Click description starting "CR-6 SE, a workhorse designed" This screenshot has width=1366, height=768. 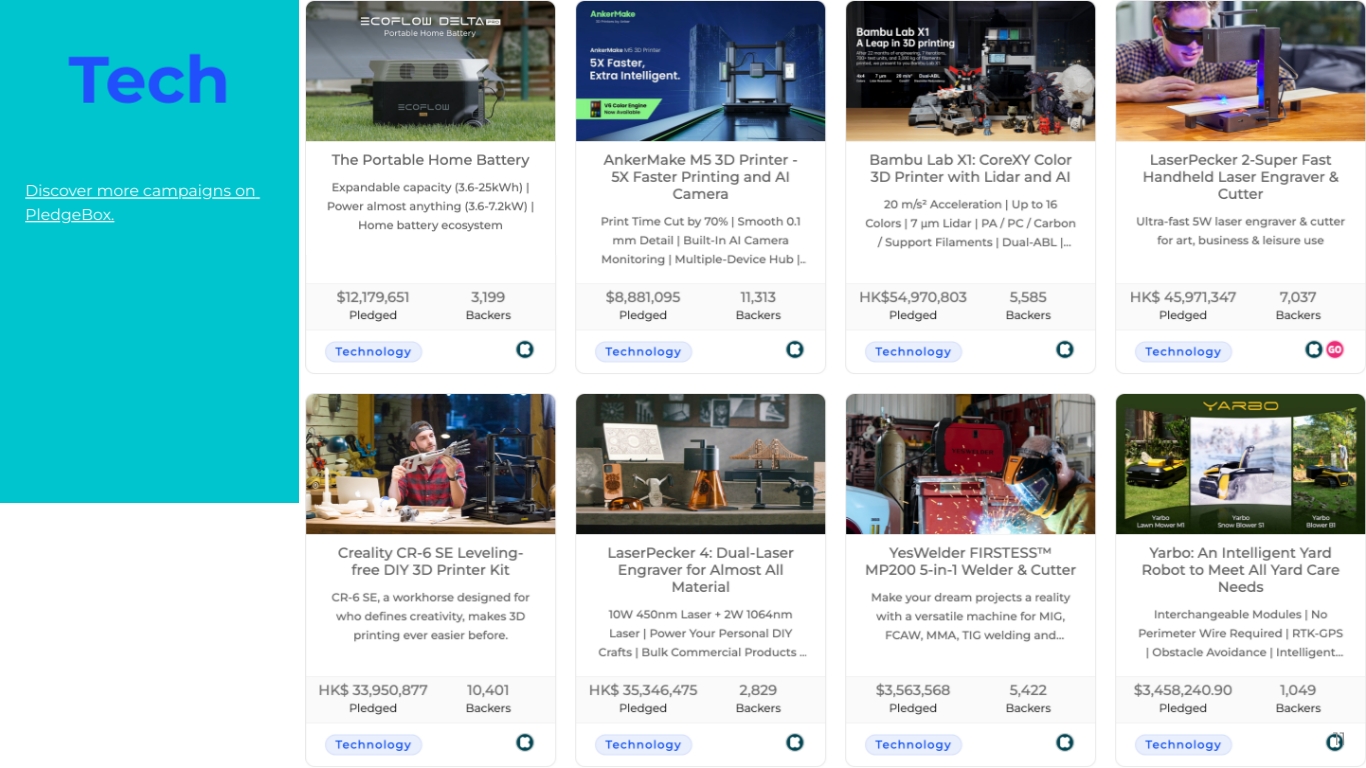pyautogui.click(x=431, y=616)
